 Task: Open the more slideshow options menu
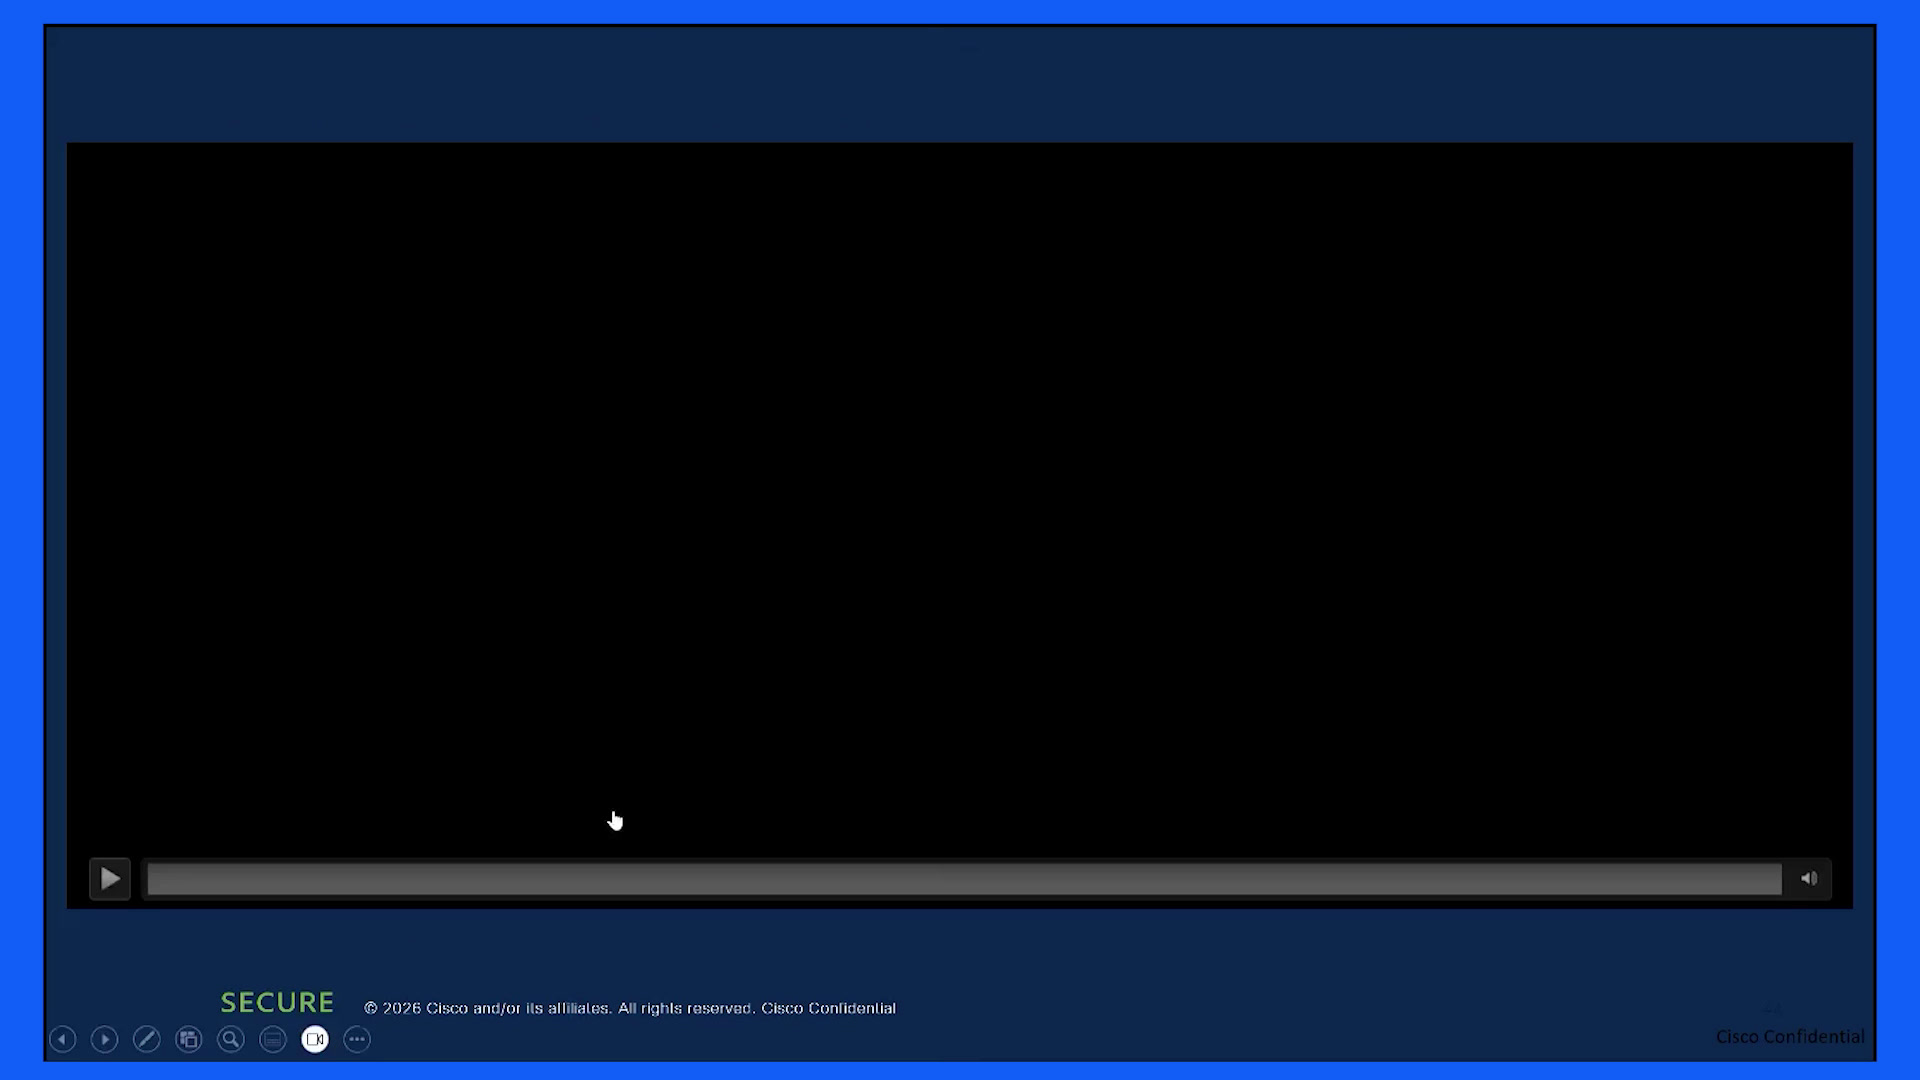357,1040
